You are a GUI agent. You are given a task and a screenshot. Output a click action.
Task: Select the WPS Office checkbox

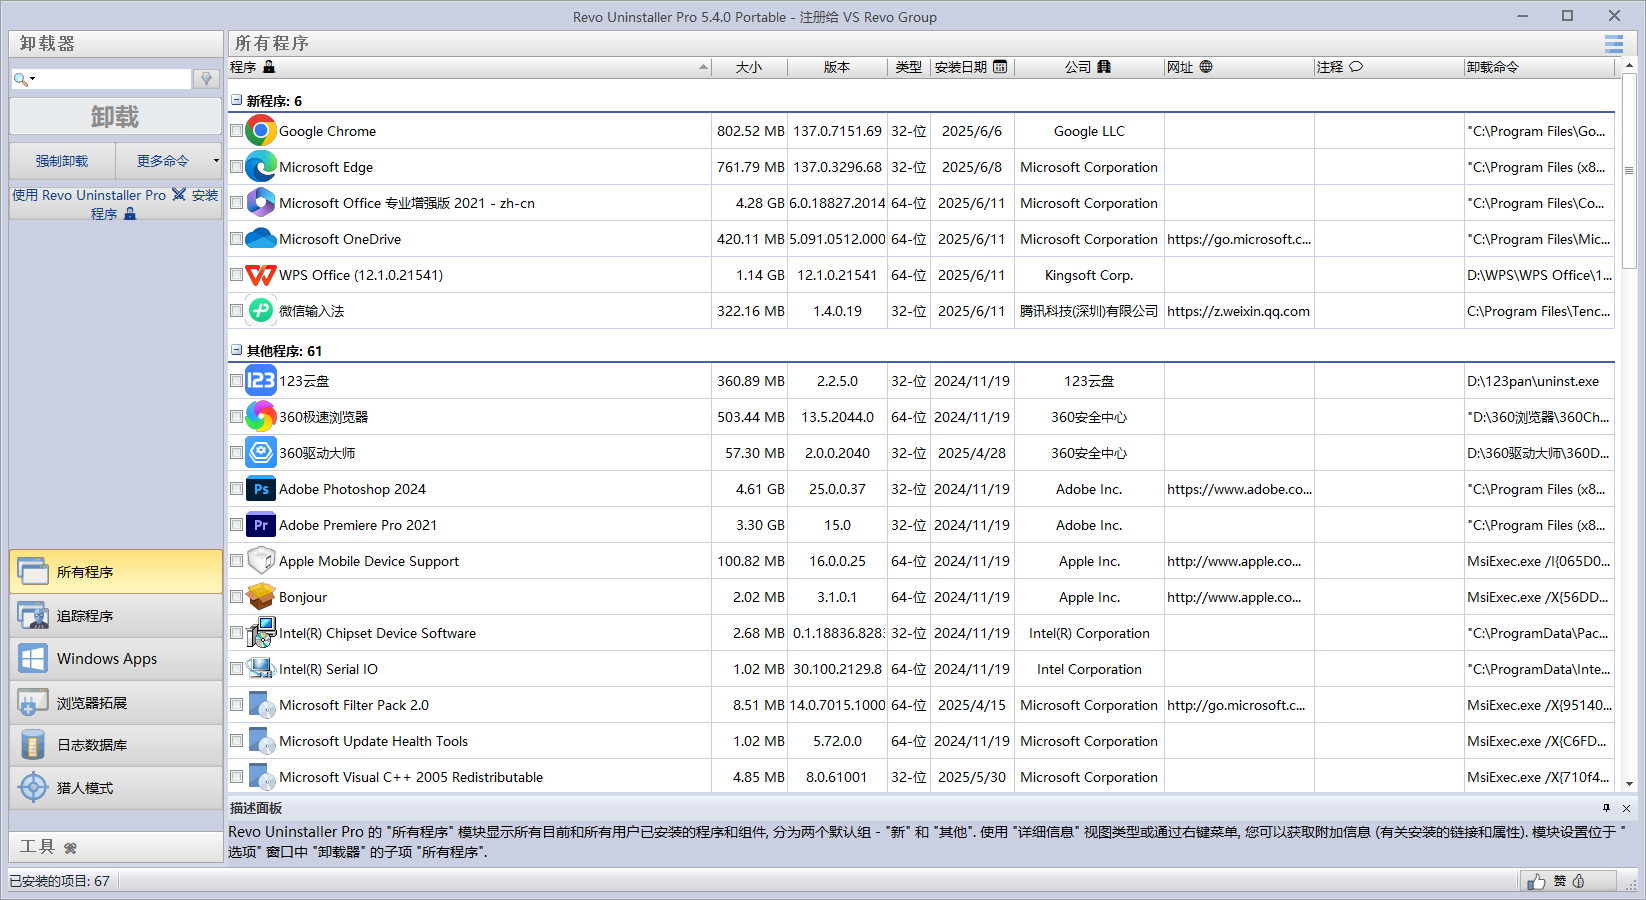[237, 275]
